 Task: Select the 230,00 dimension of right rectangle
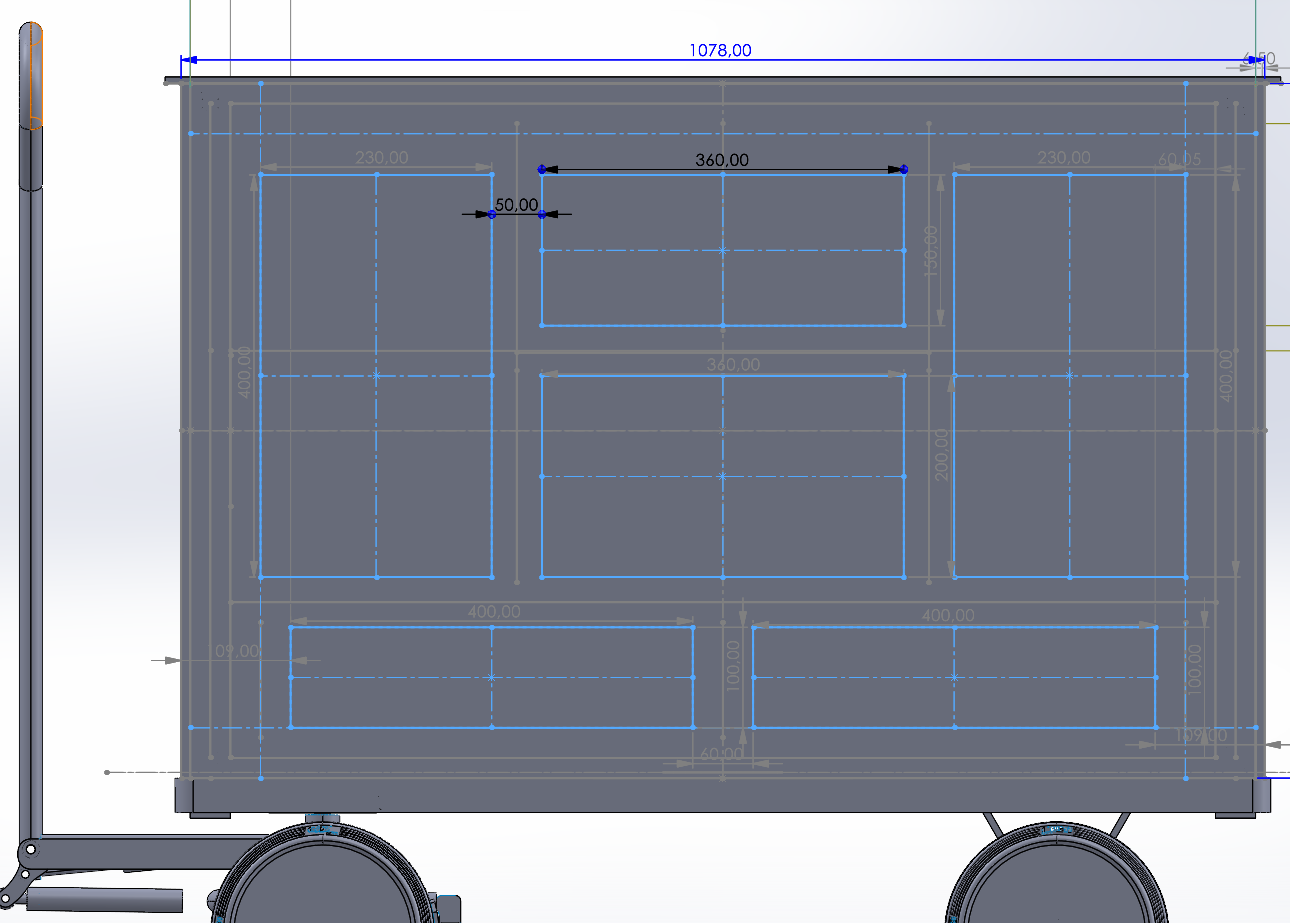pos(1064,157)
